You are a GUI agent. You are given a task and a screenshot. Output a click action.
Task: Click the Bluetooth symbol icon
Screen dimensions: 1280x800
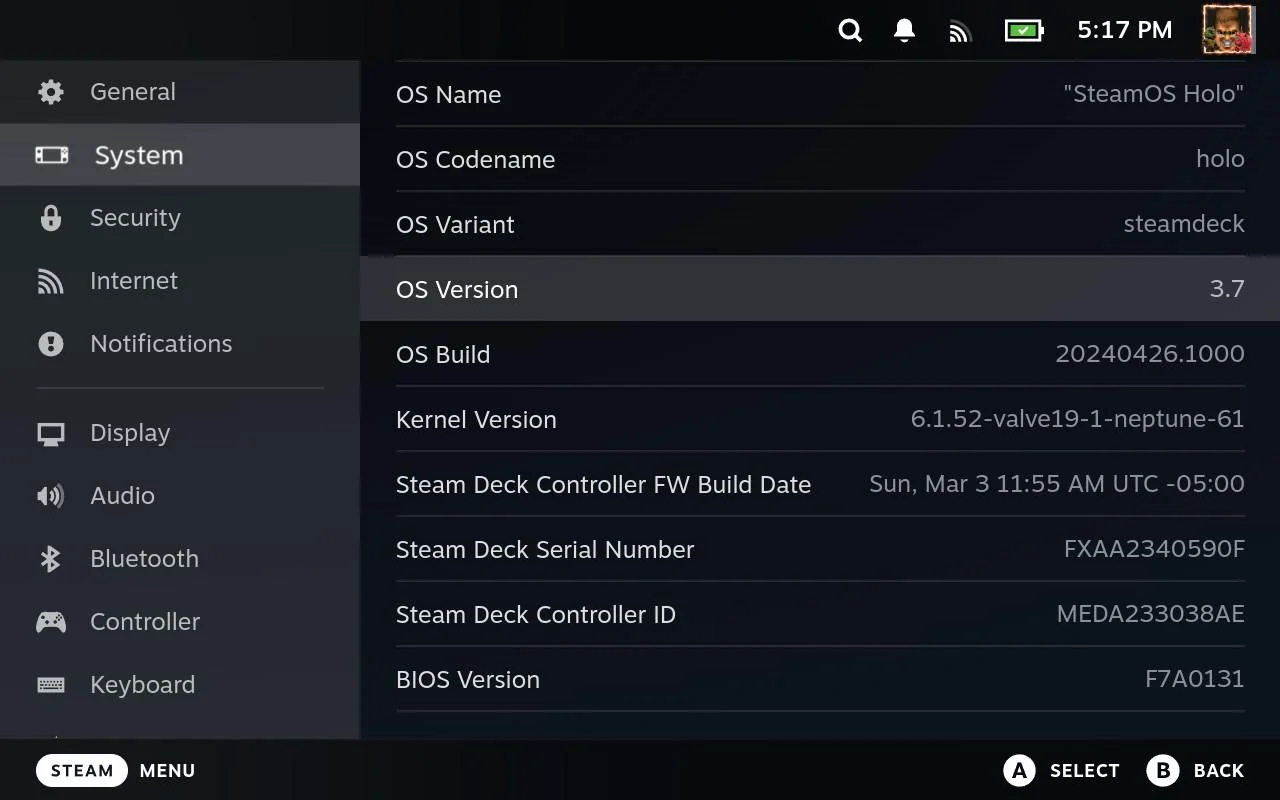coord(51,559)
